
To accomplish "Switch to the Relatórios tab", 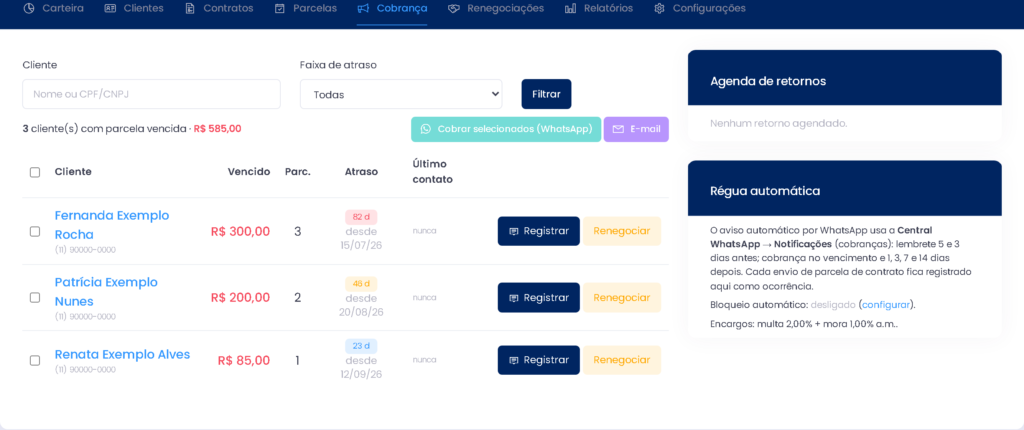I will 599,8.
